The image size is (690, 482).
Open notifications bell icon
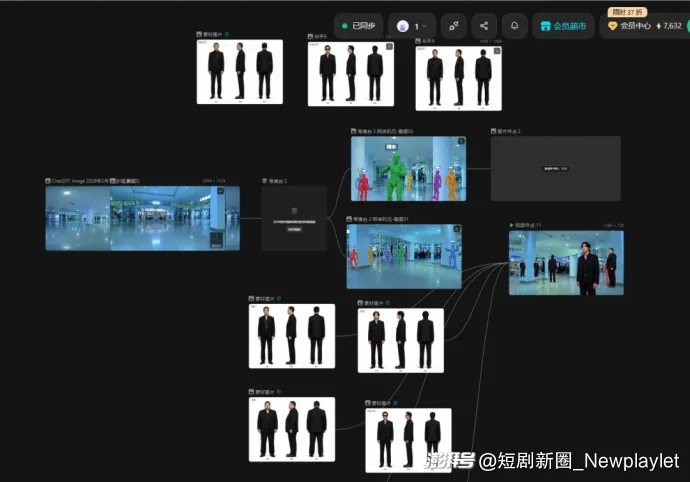tap(514, 26)
